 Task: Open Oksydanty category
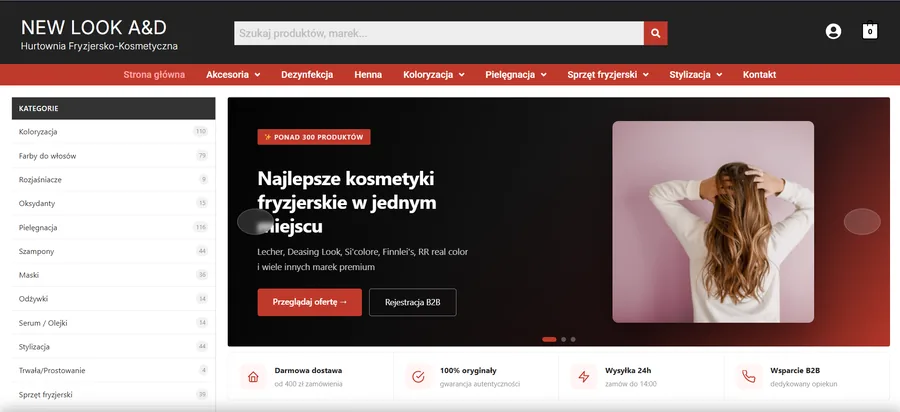point(114,203)
